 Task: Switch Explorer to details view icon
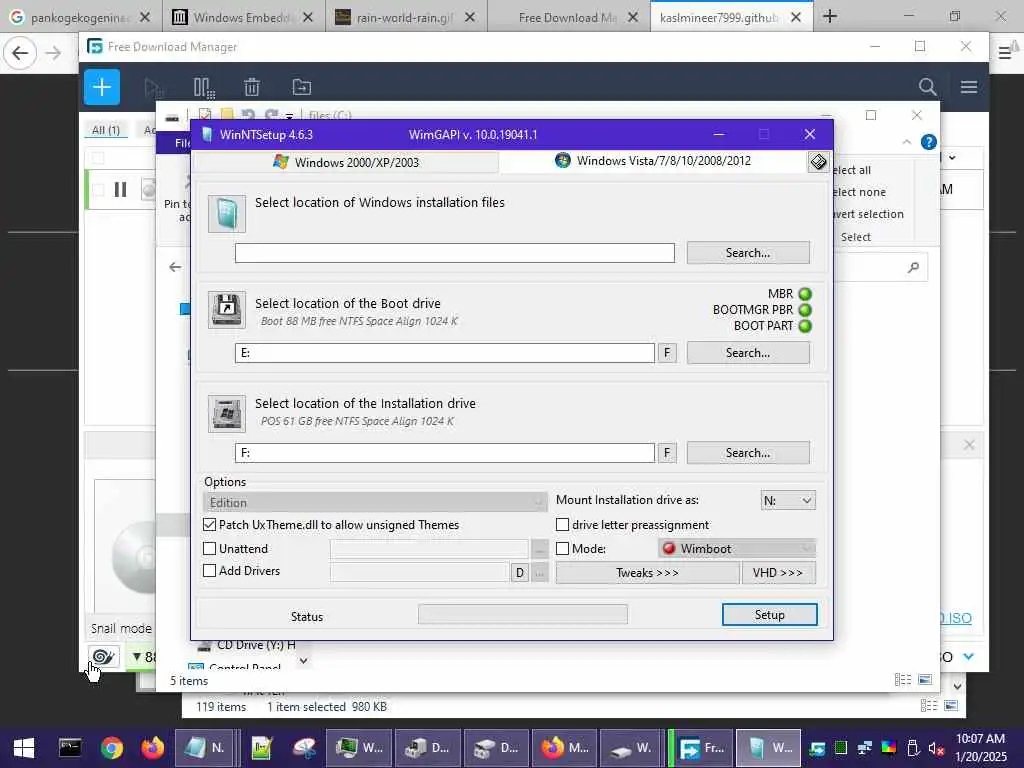[903, 680]
